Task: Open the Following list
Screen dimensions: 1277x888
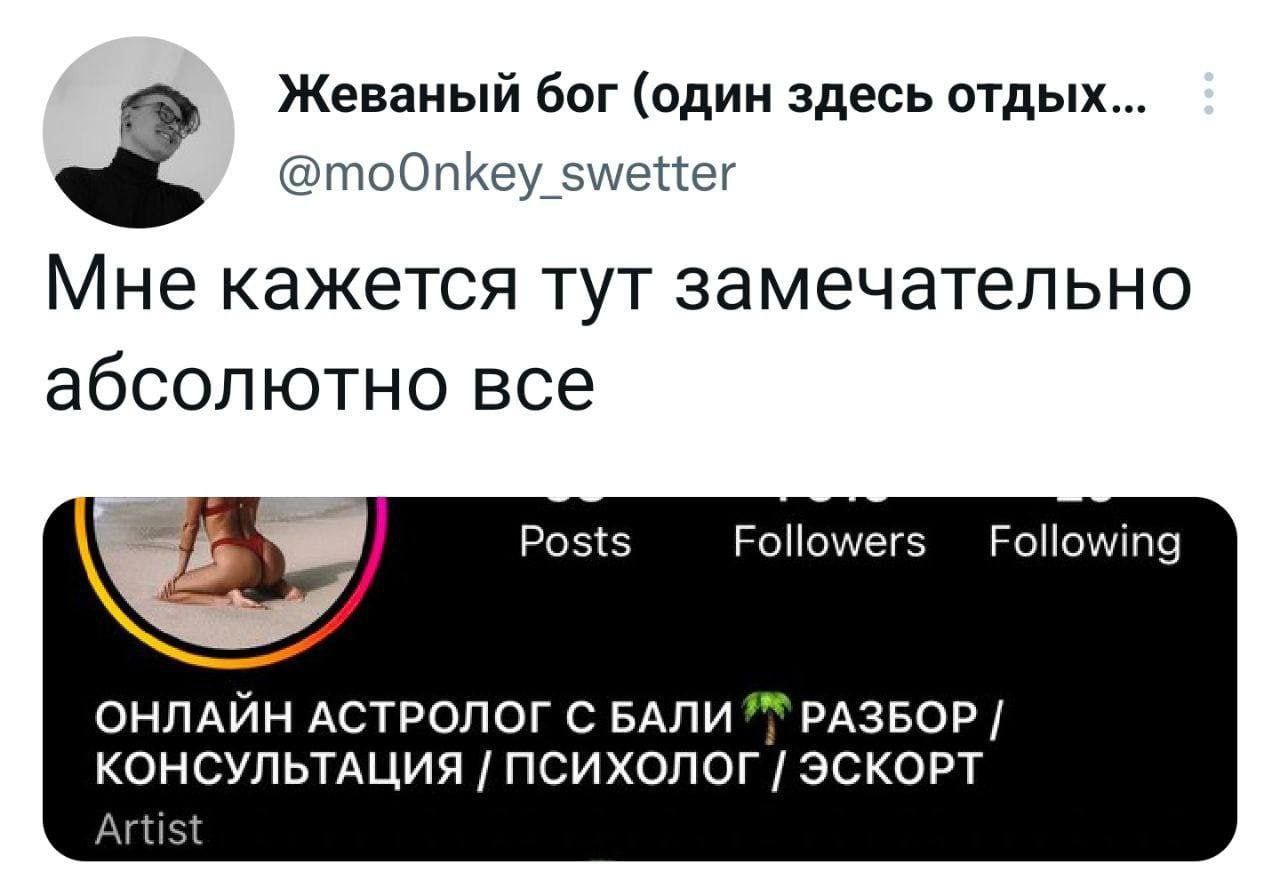Action: (1085, 545)
